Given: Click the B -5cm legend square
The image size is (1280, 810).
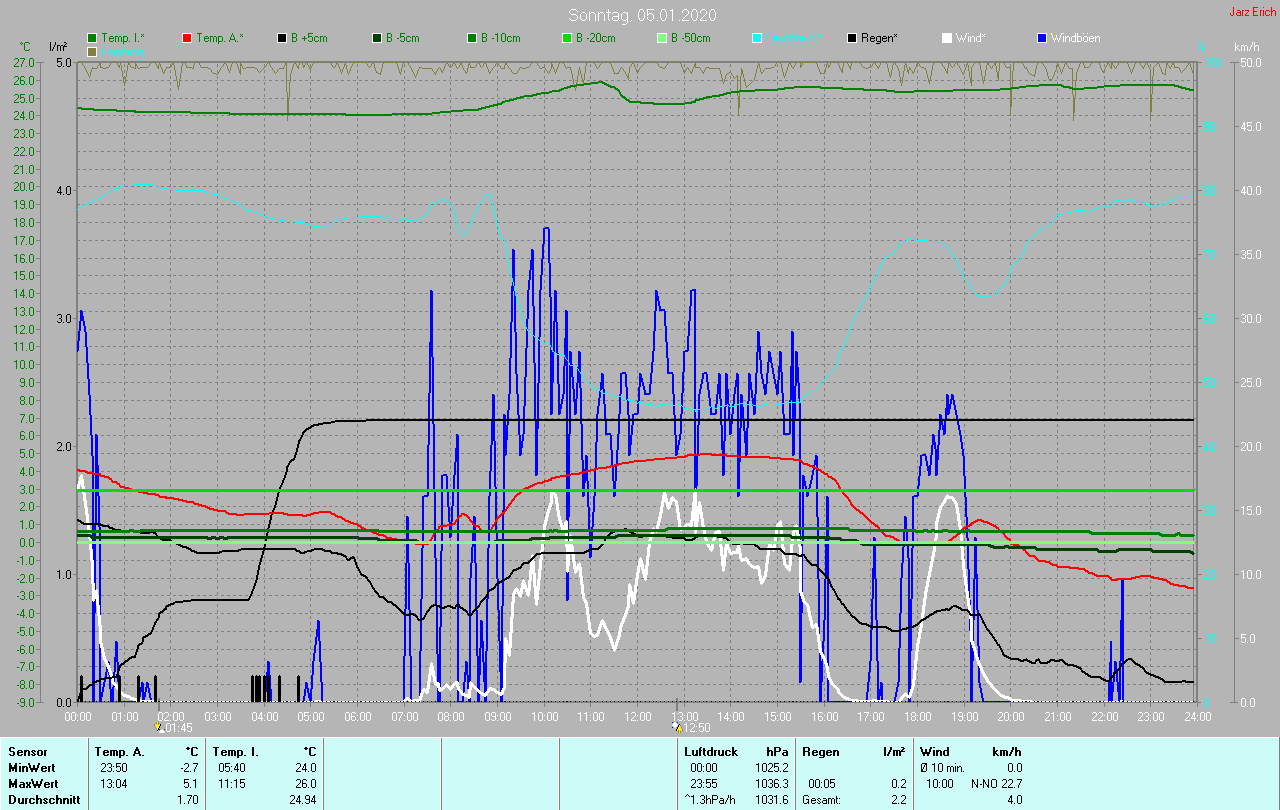Looking at the screenshot, I should point(377,38).
